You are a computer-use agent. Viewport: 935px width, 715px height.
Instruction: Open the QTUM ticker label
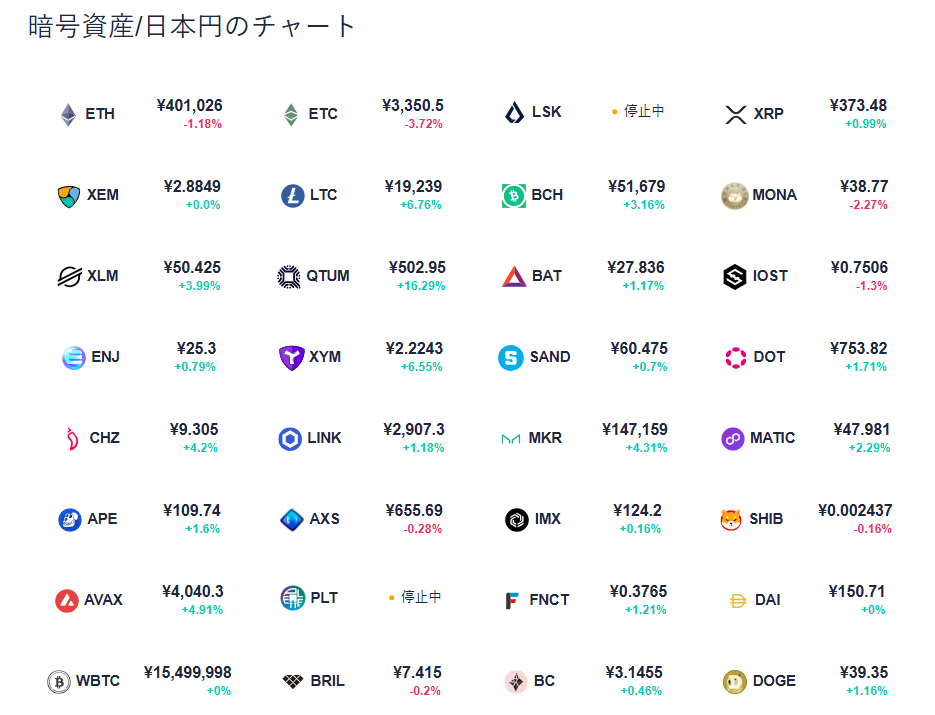click(x=328, y=276)
